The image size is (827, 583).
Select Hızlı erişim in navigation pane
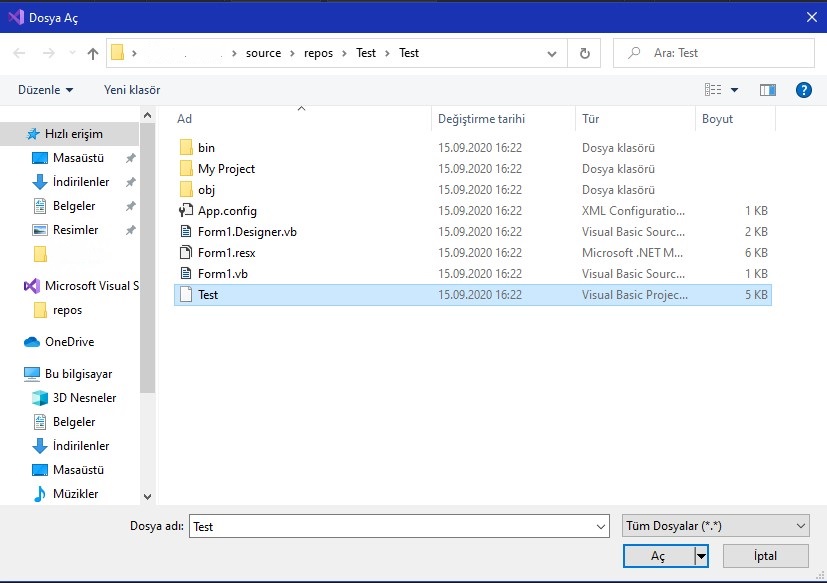[69, 134]
